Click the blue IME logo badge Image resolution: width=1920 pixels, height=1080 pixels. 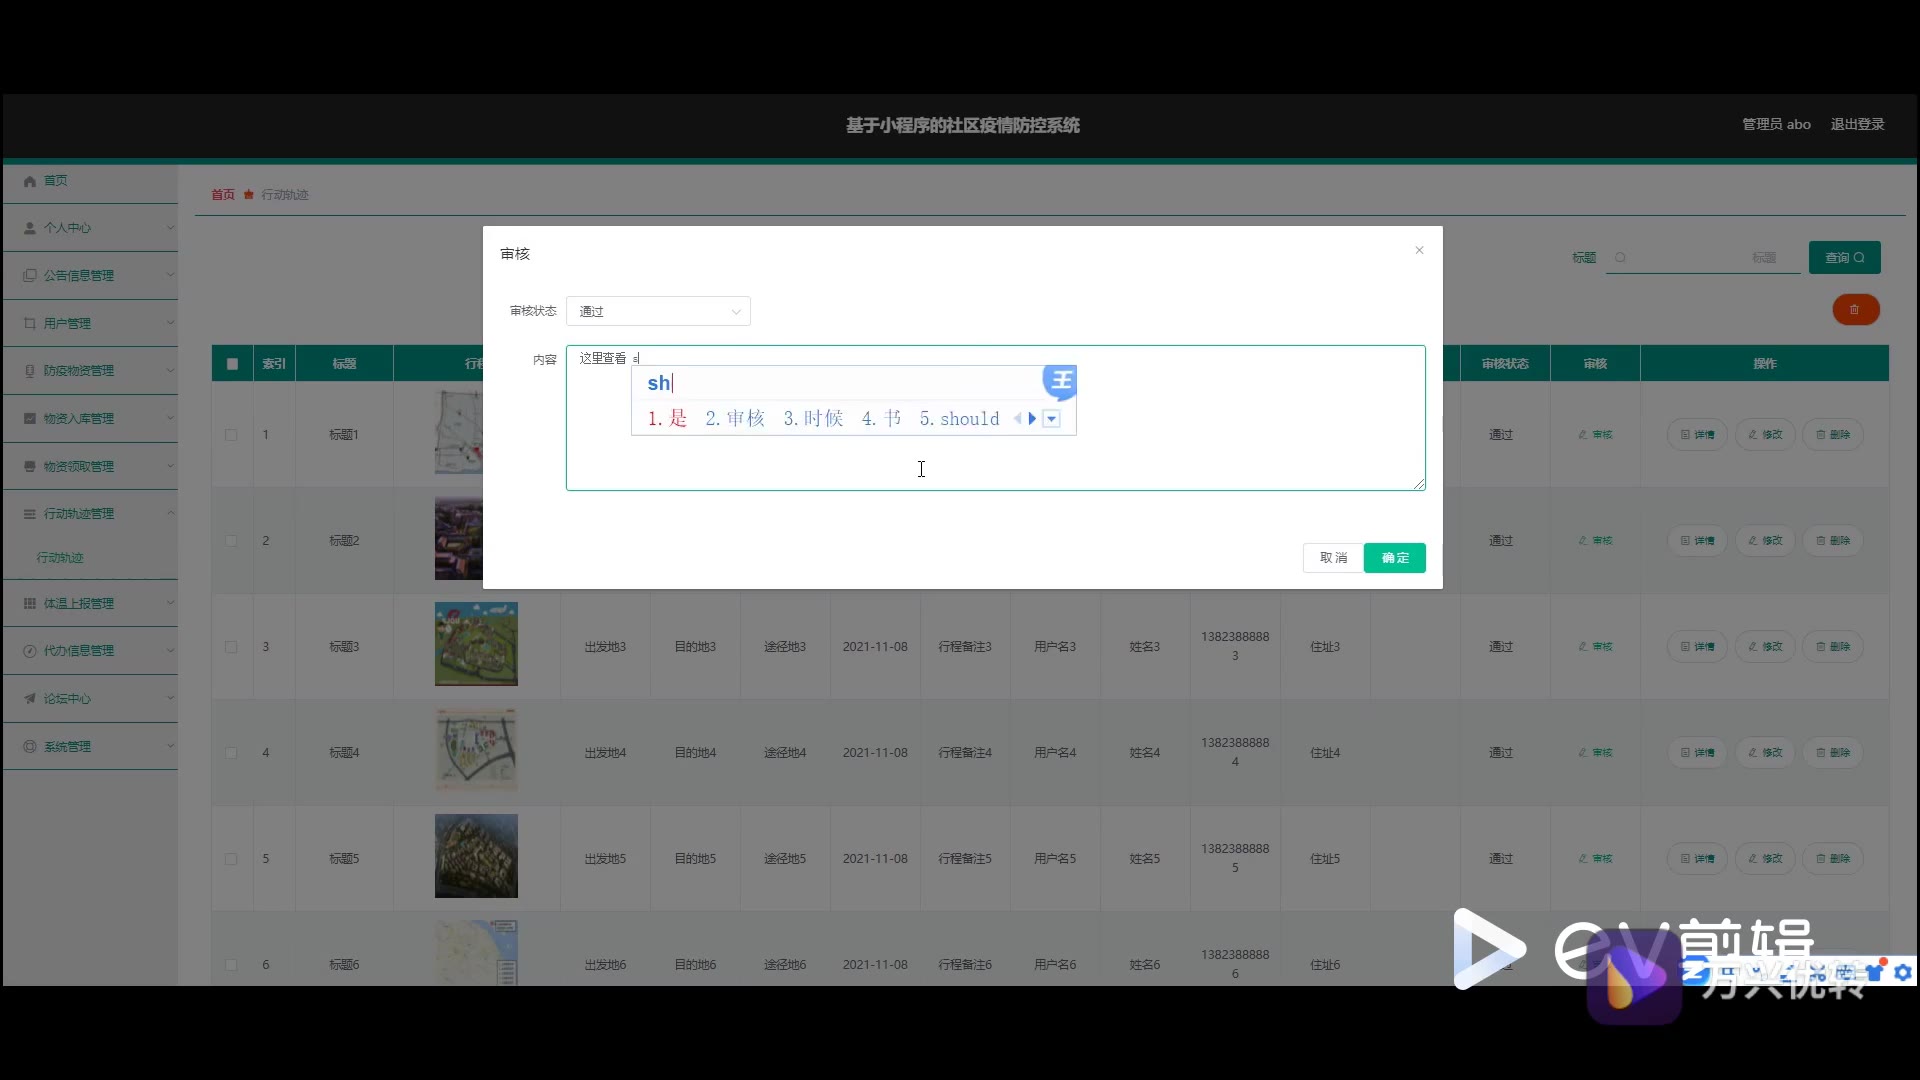(x=1060, y=381)
